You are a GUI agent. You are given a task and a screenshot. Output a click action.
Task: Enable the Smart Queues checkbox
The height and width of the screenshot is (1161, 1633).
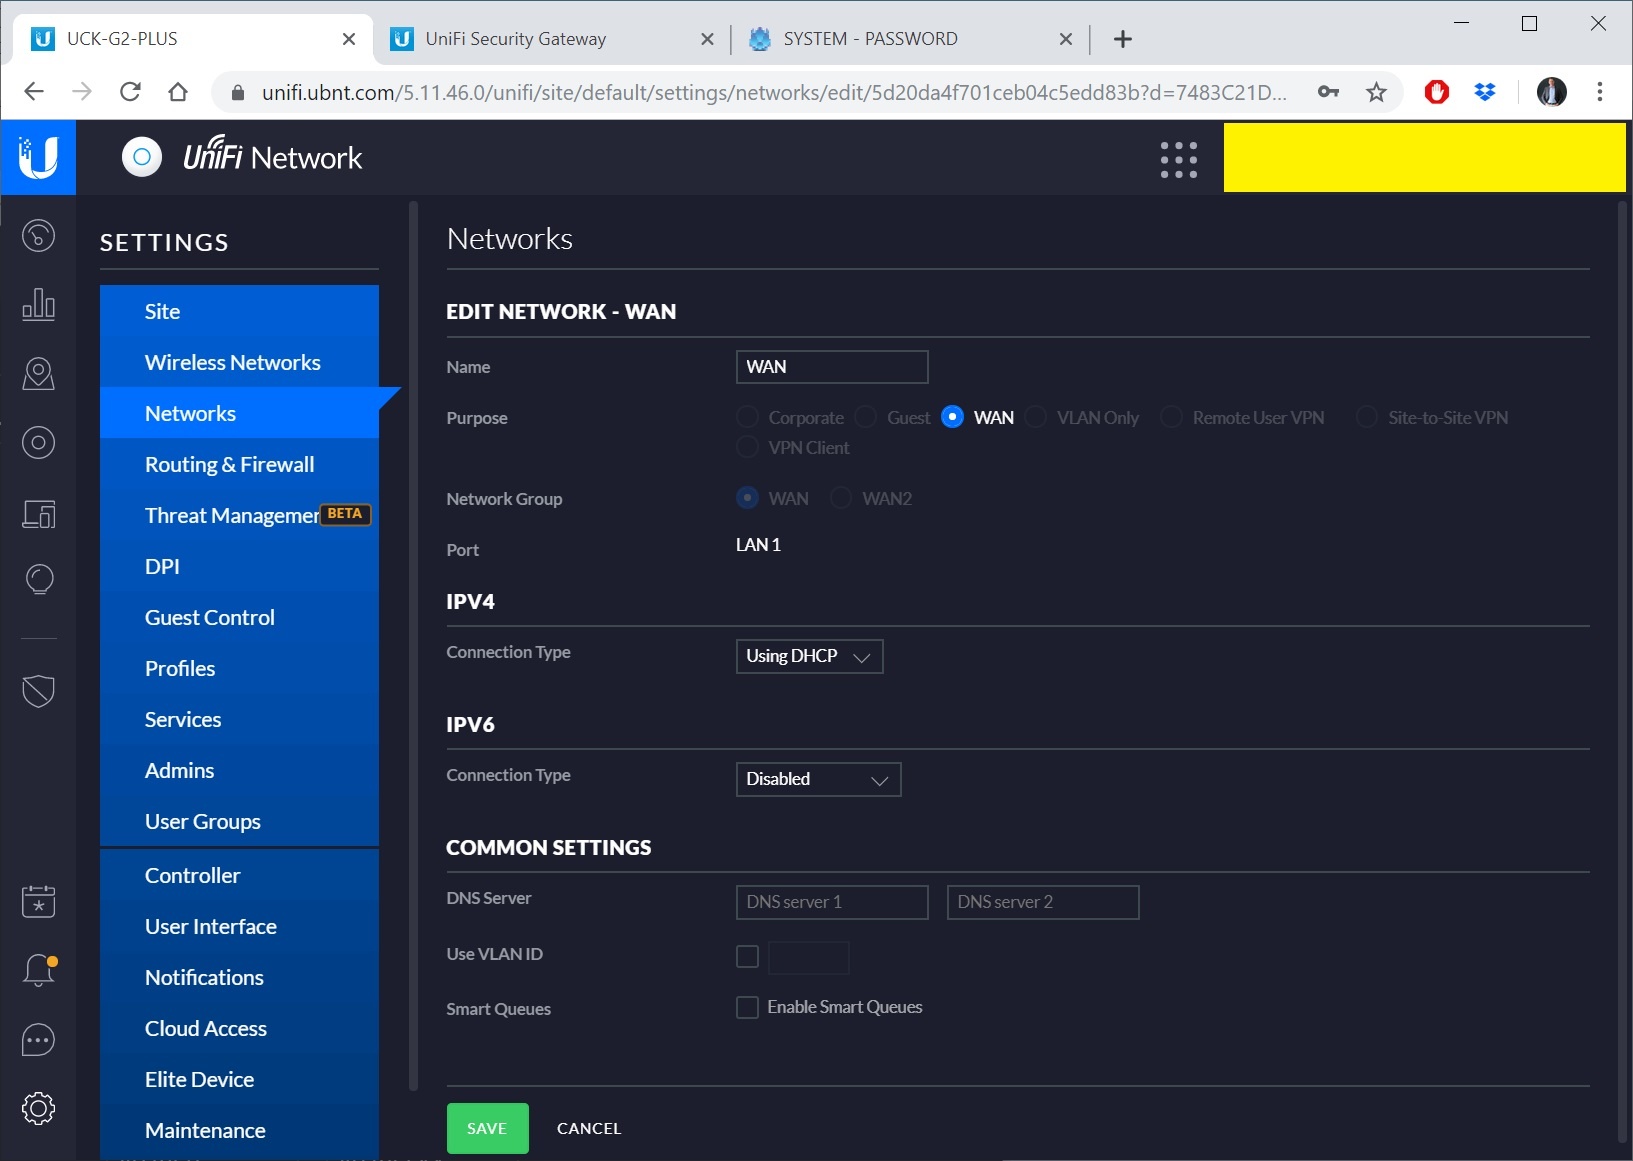pos(747,1007)
